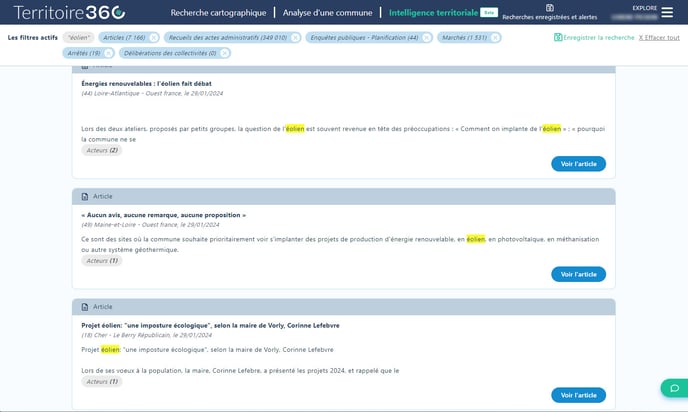Click Enregistrer la recherche link
This screenshot has width=688, height=412.
coord(598,37)
